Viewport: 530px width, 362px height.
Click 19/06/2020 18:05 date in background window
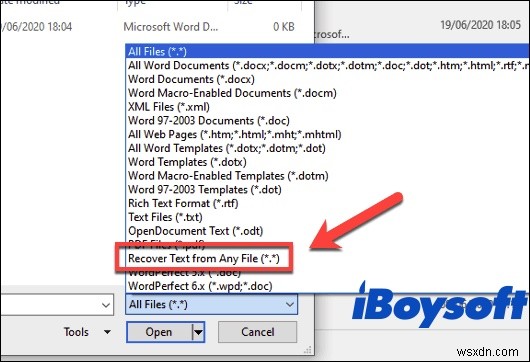(x=480, y=25)
